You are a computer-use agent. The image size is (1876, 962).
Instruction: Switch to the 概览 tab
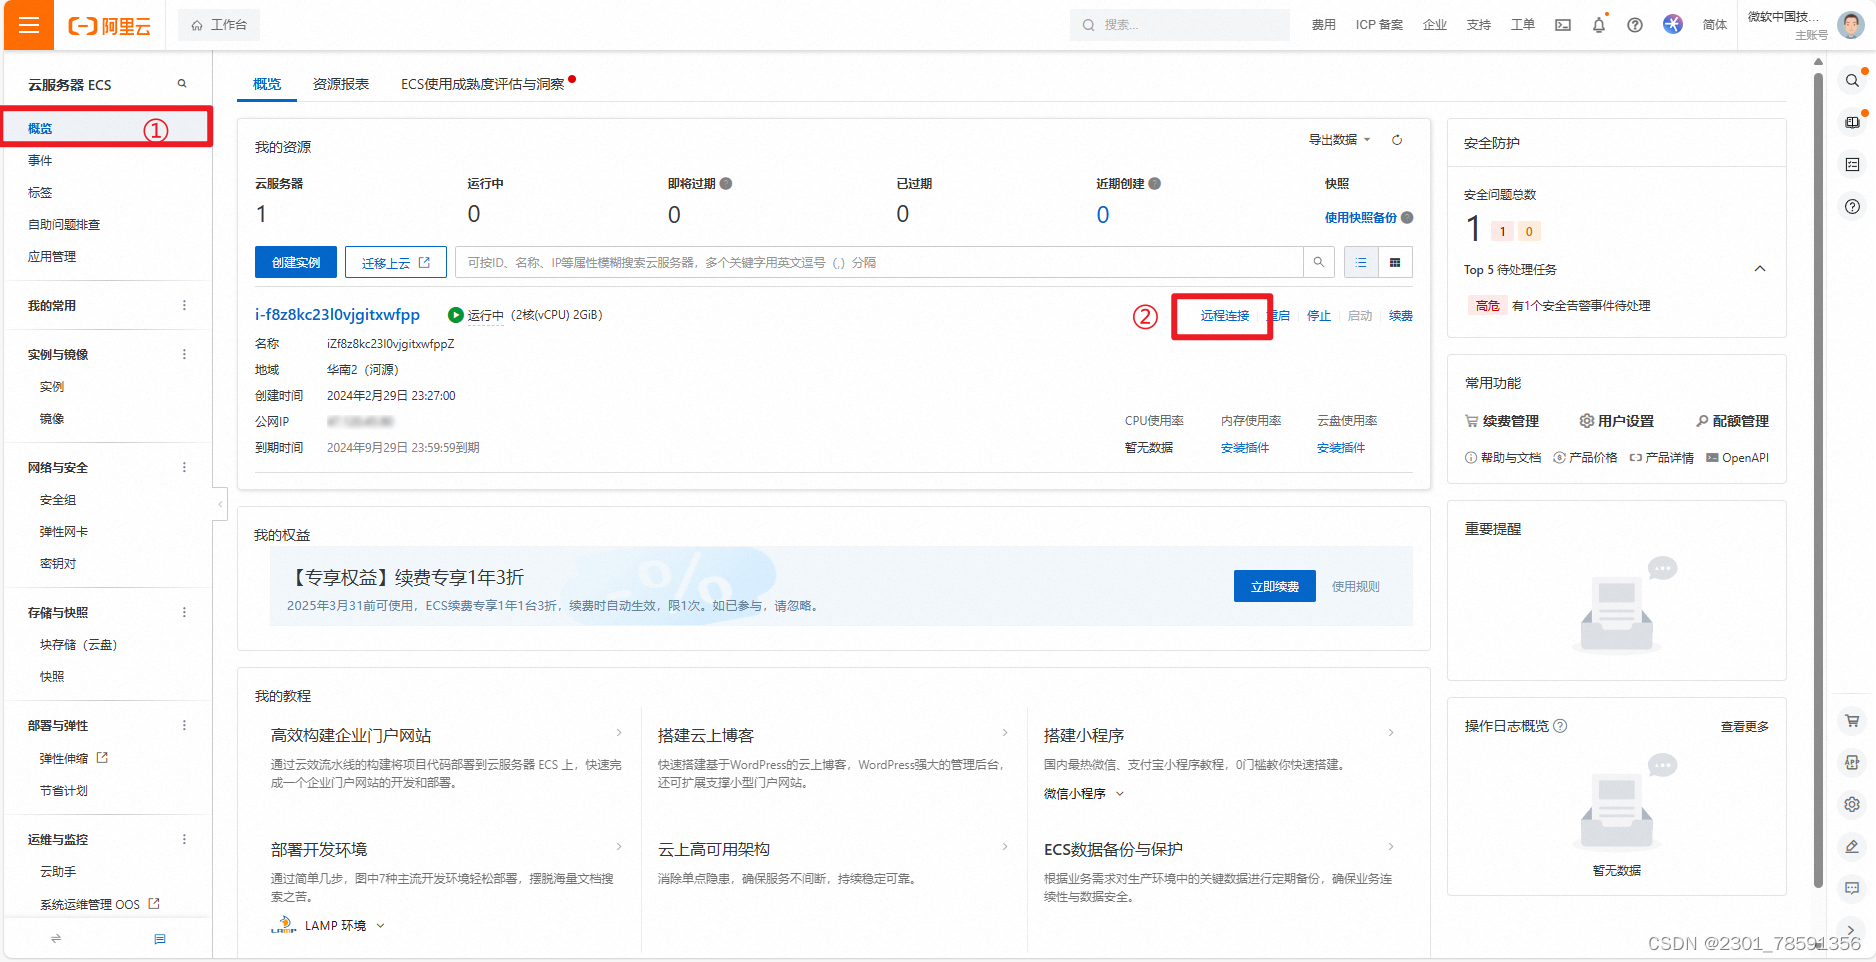267,84
